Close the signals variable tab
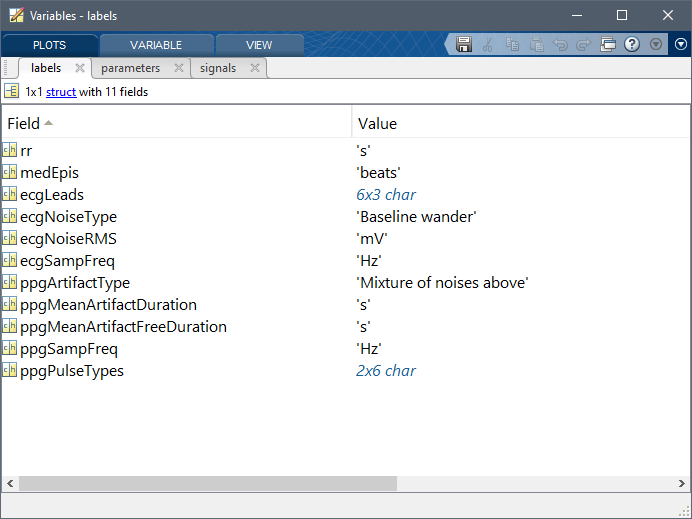 (x=255, y=68)
